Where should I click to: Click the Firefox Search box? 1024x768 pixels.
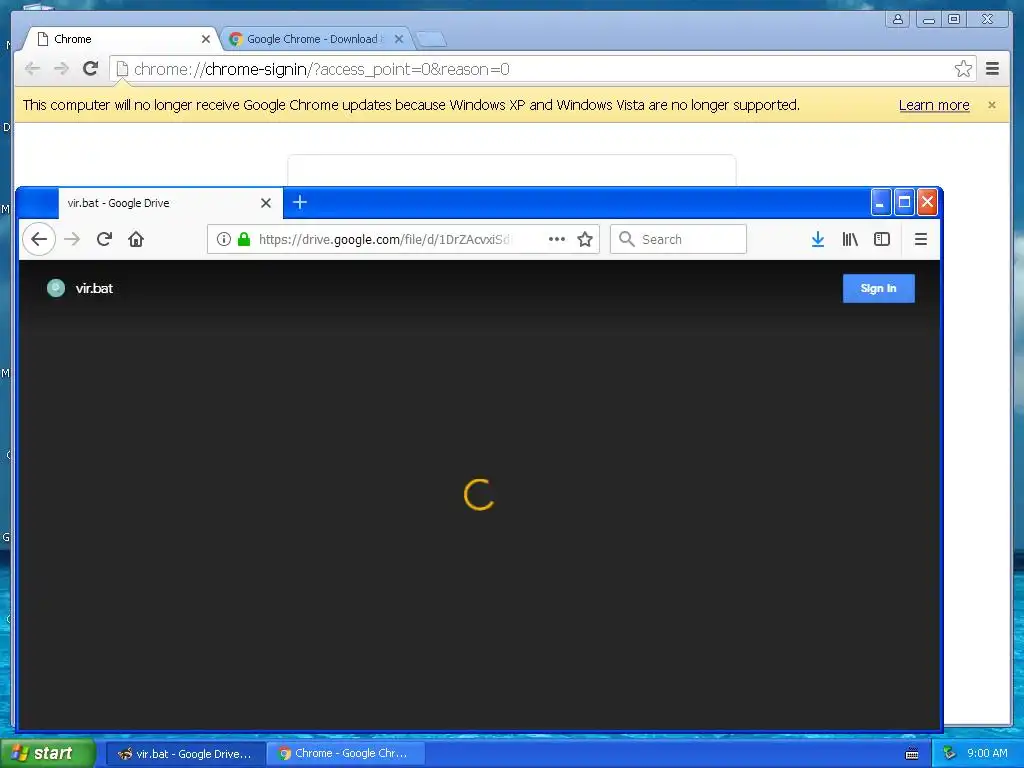click(x=679, y=239)
